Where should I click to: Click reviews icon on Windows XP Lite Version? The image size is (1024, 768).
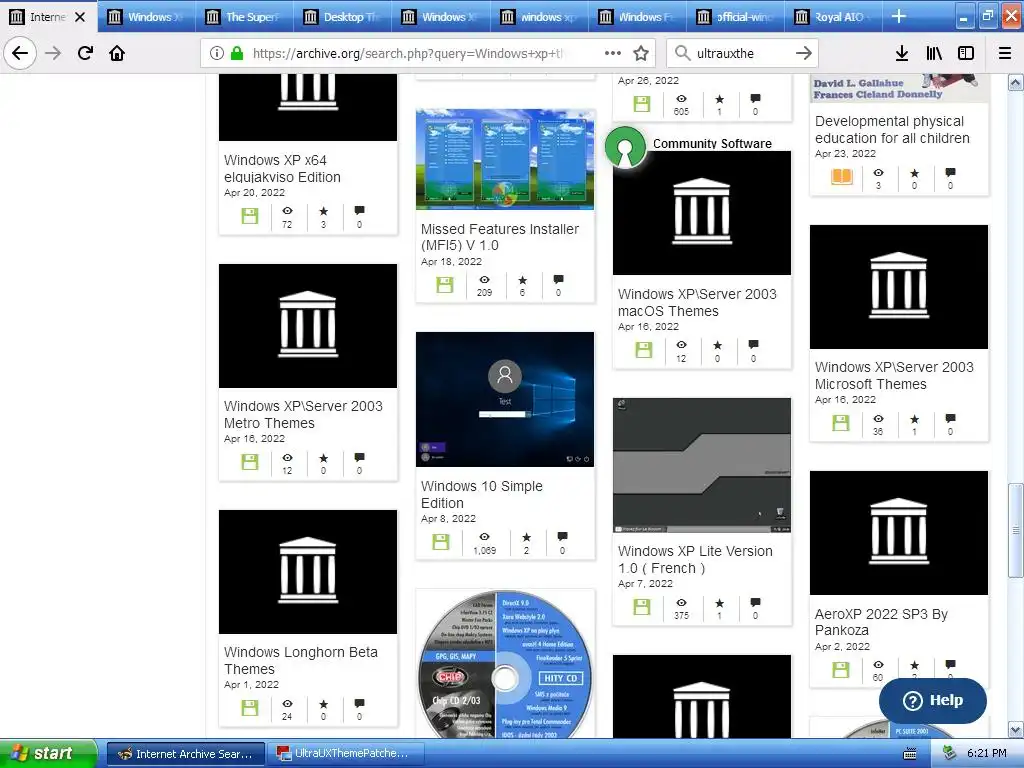coord(755,602)
